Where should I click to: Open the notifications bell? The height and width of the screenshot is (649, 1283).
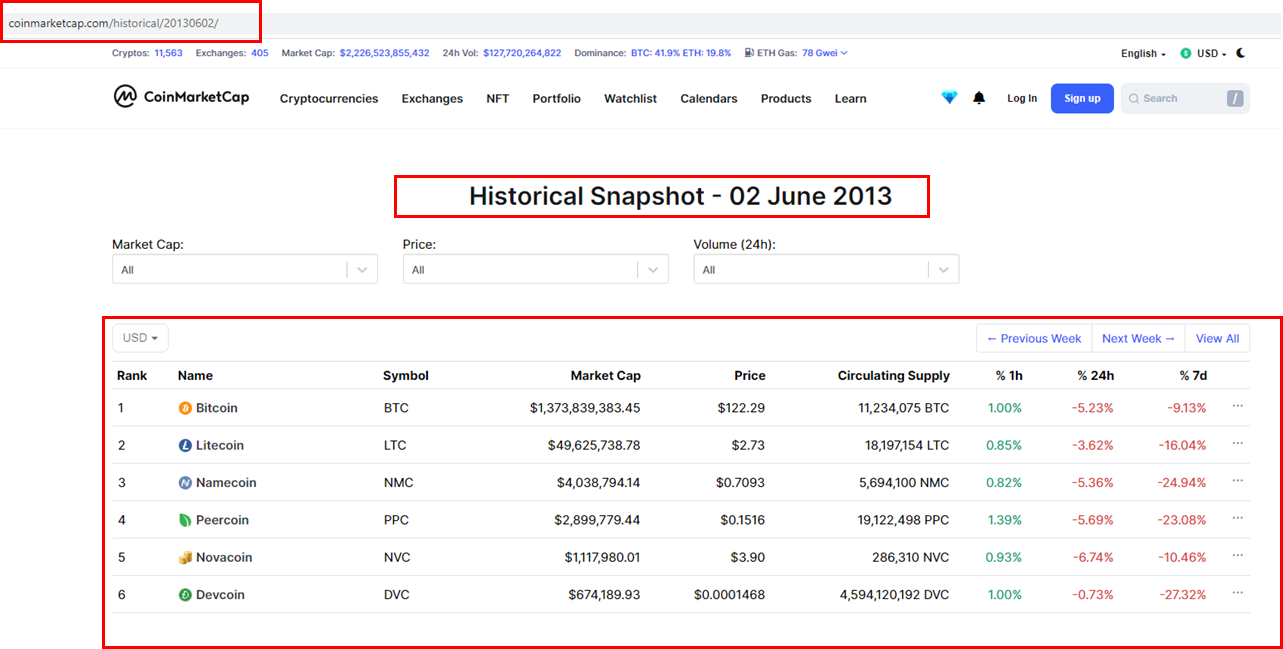[x=979, y=98]
